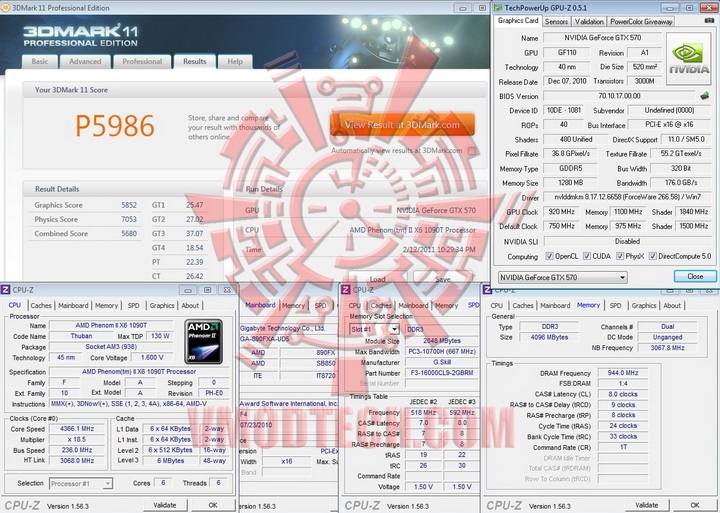Click the HT Link value 3068.0 MHz
Screen dimensions: 720x513
77,460
